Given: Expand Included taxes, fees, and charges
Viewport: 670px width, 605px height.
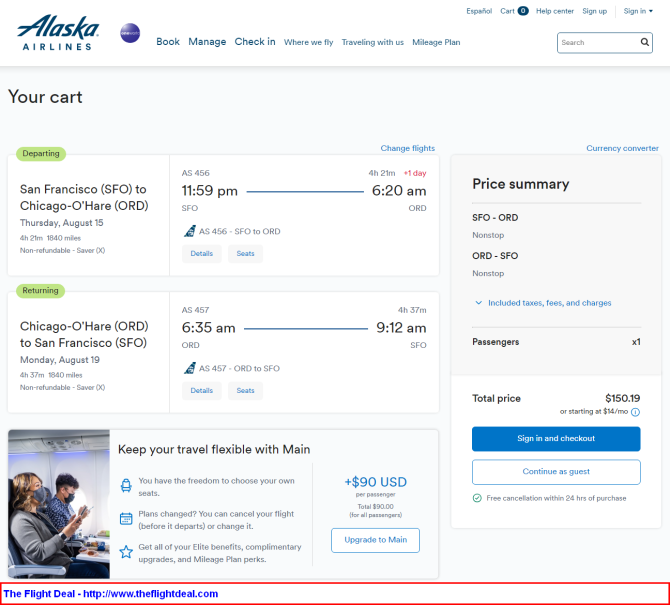Looking at the screenshot, I should [x=543, y=303].
